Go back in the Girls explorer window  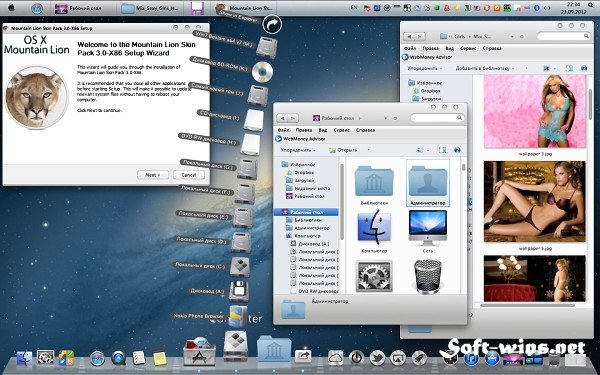tap(409, 36)
